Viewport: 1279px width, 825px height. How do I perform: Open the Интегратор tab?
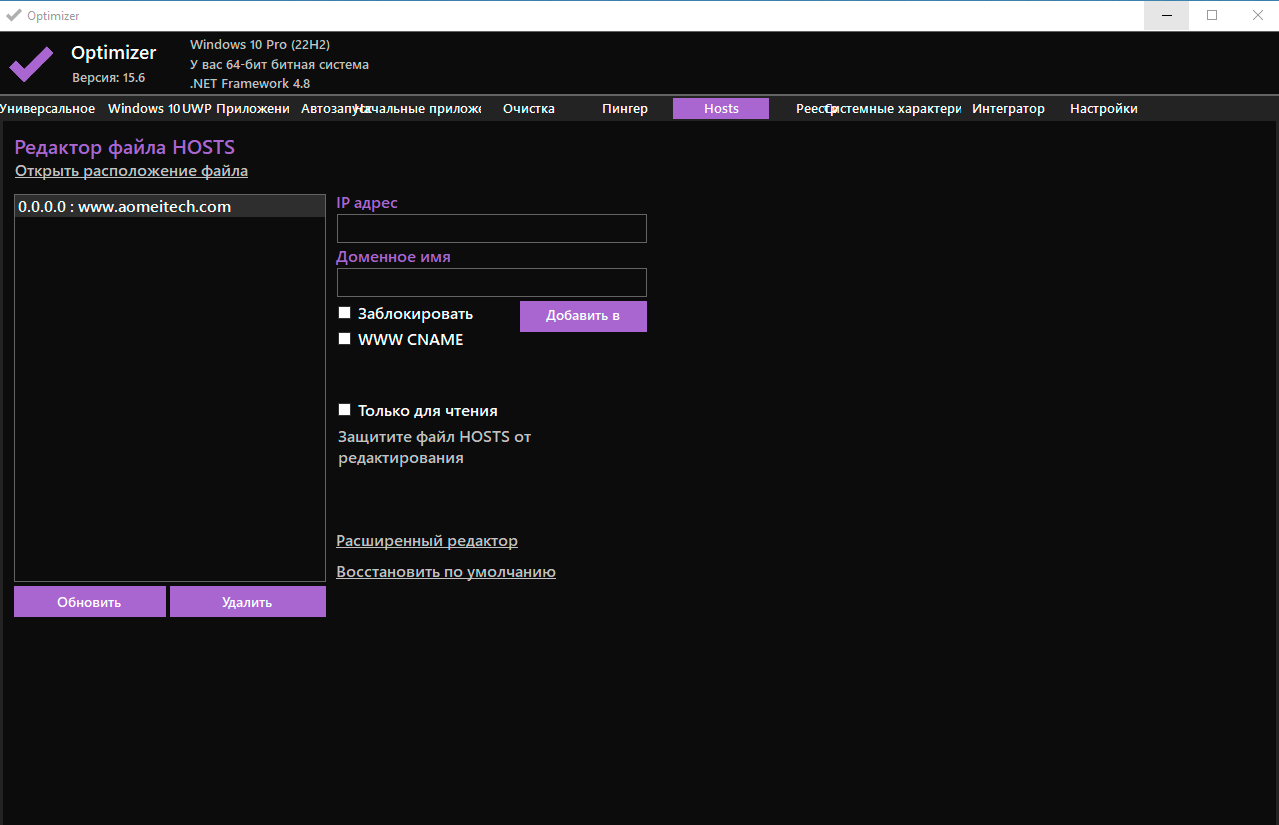(1008, 109)
